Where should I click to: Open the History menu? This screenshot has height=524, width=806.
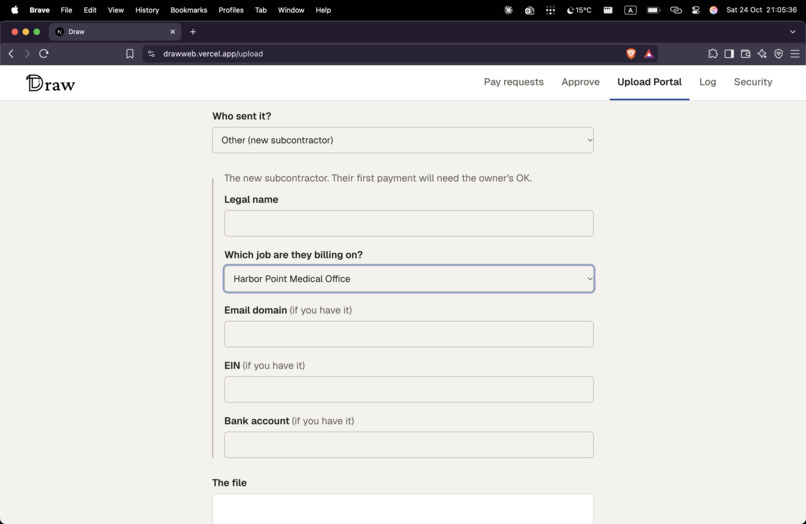coord(147,10)
